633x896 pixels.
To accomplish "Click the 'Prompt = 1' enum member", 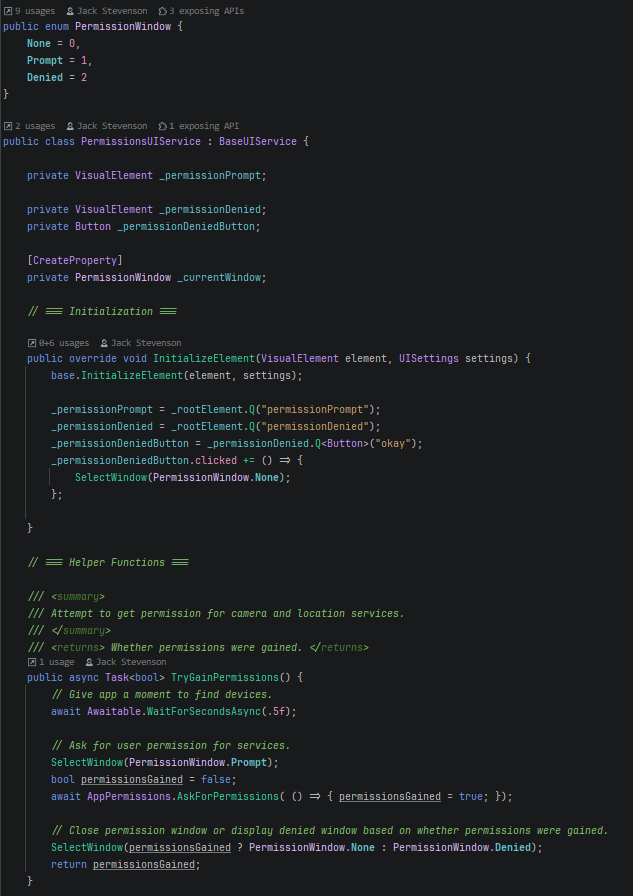I will point(59,60).
